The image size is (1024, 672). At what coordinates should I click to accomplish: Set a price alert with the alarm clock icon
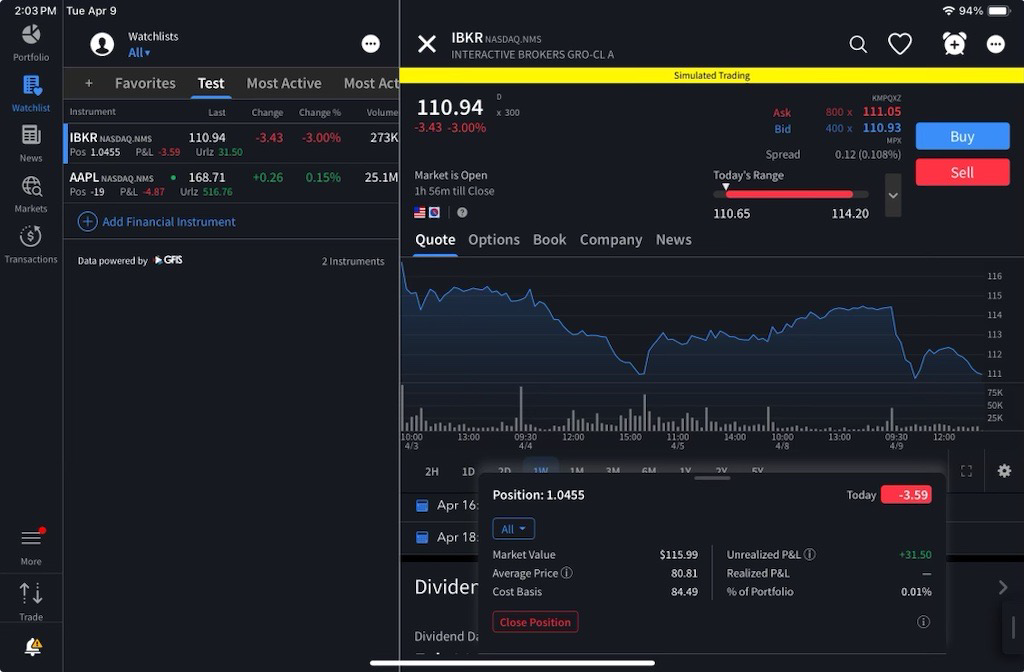954,44
